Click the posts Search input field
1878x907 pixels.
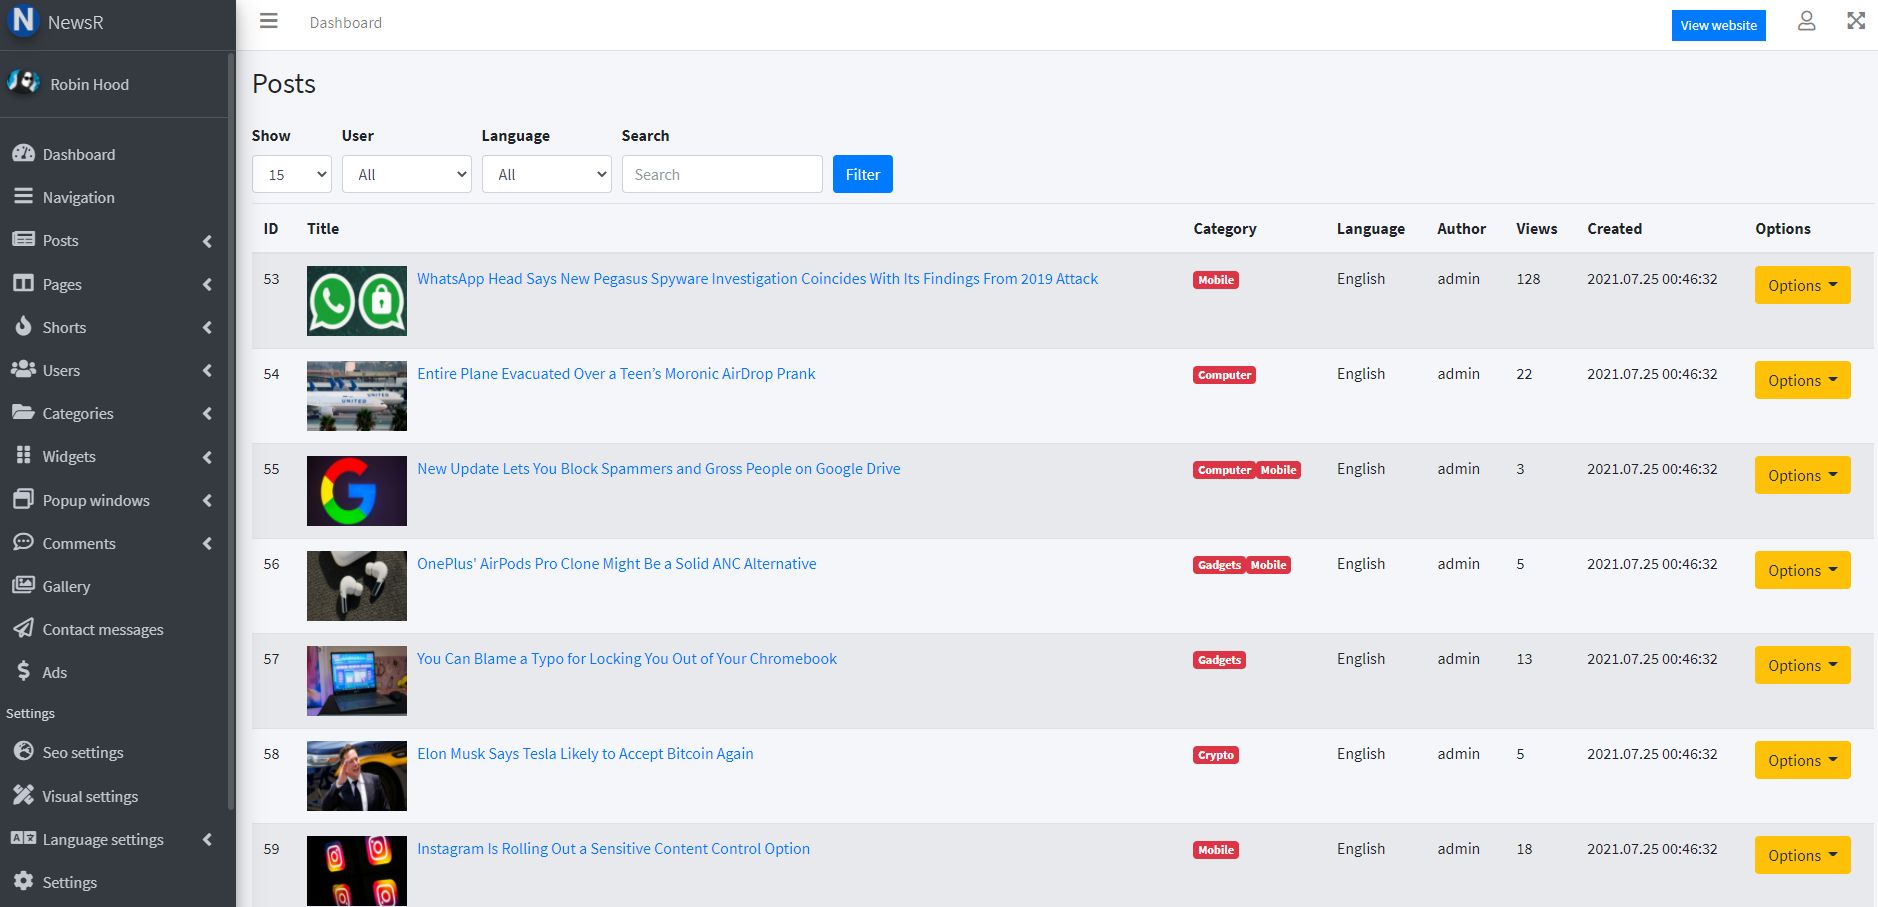tap(721, 174)
